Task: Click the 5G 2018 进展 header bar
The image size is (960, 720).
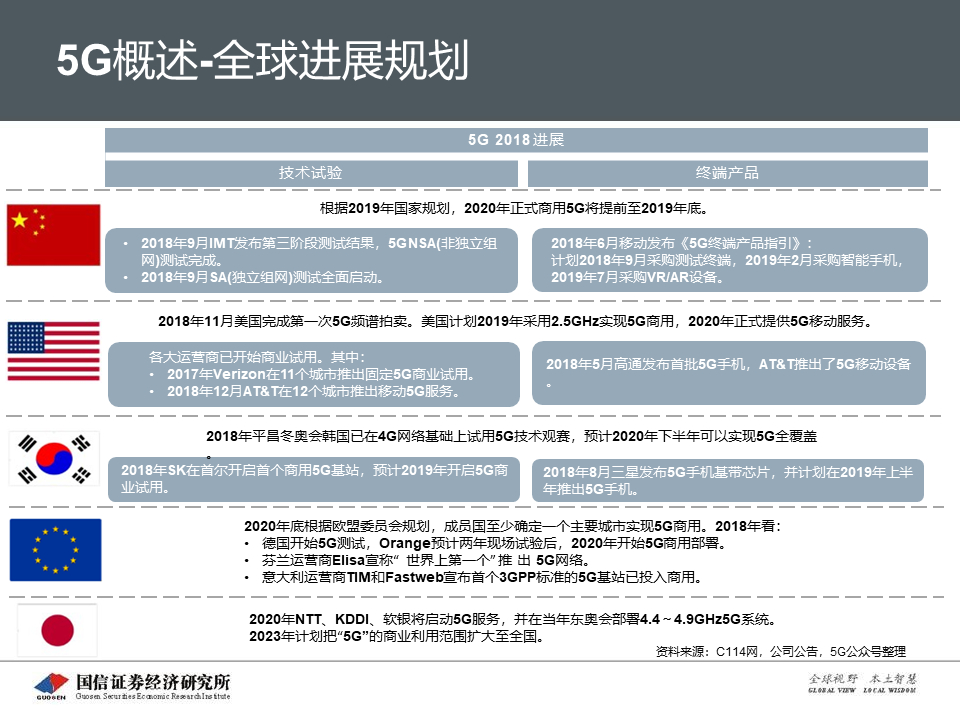Action: [516, 140]
